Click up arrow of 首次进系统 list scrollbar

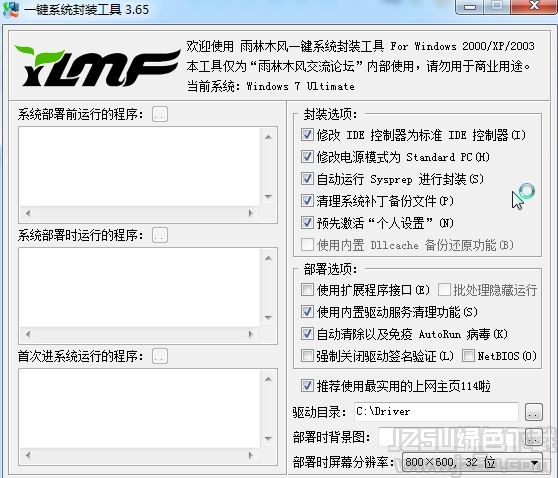(269, 379)
